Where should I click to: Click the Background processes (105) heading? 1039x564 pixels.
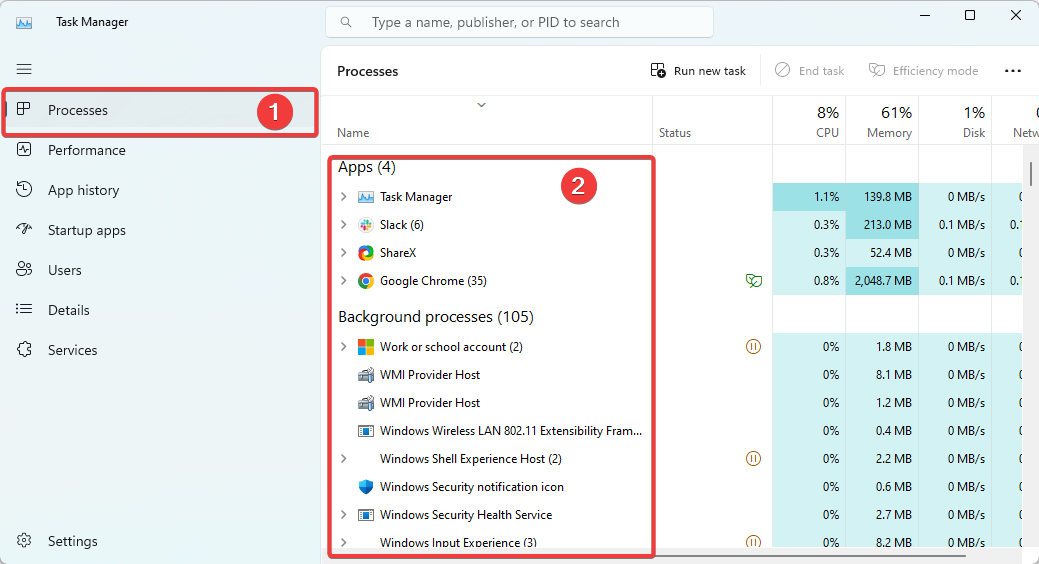(x=436, y=317)
